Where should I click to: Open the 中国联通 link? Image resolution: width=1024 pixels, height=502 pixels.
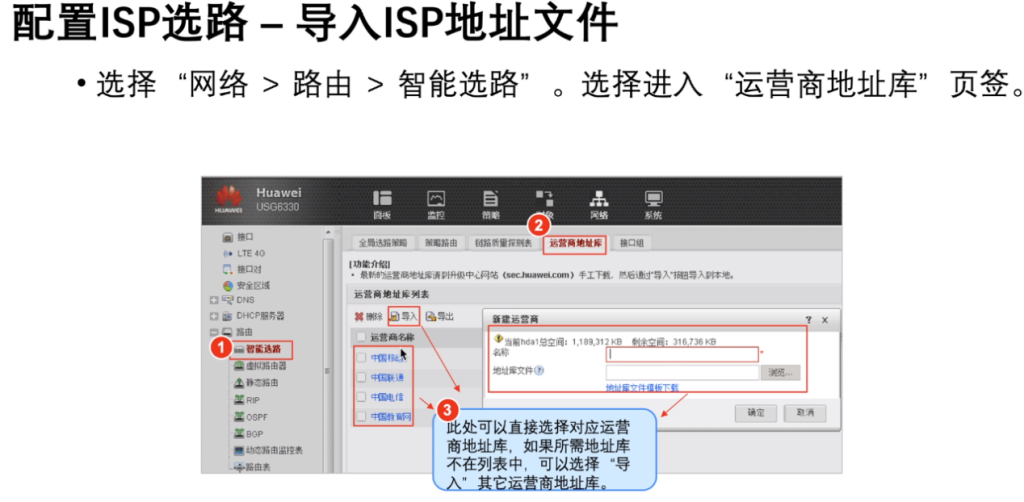(387, 377)
